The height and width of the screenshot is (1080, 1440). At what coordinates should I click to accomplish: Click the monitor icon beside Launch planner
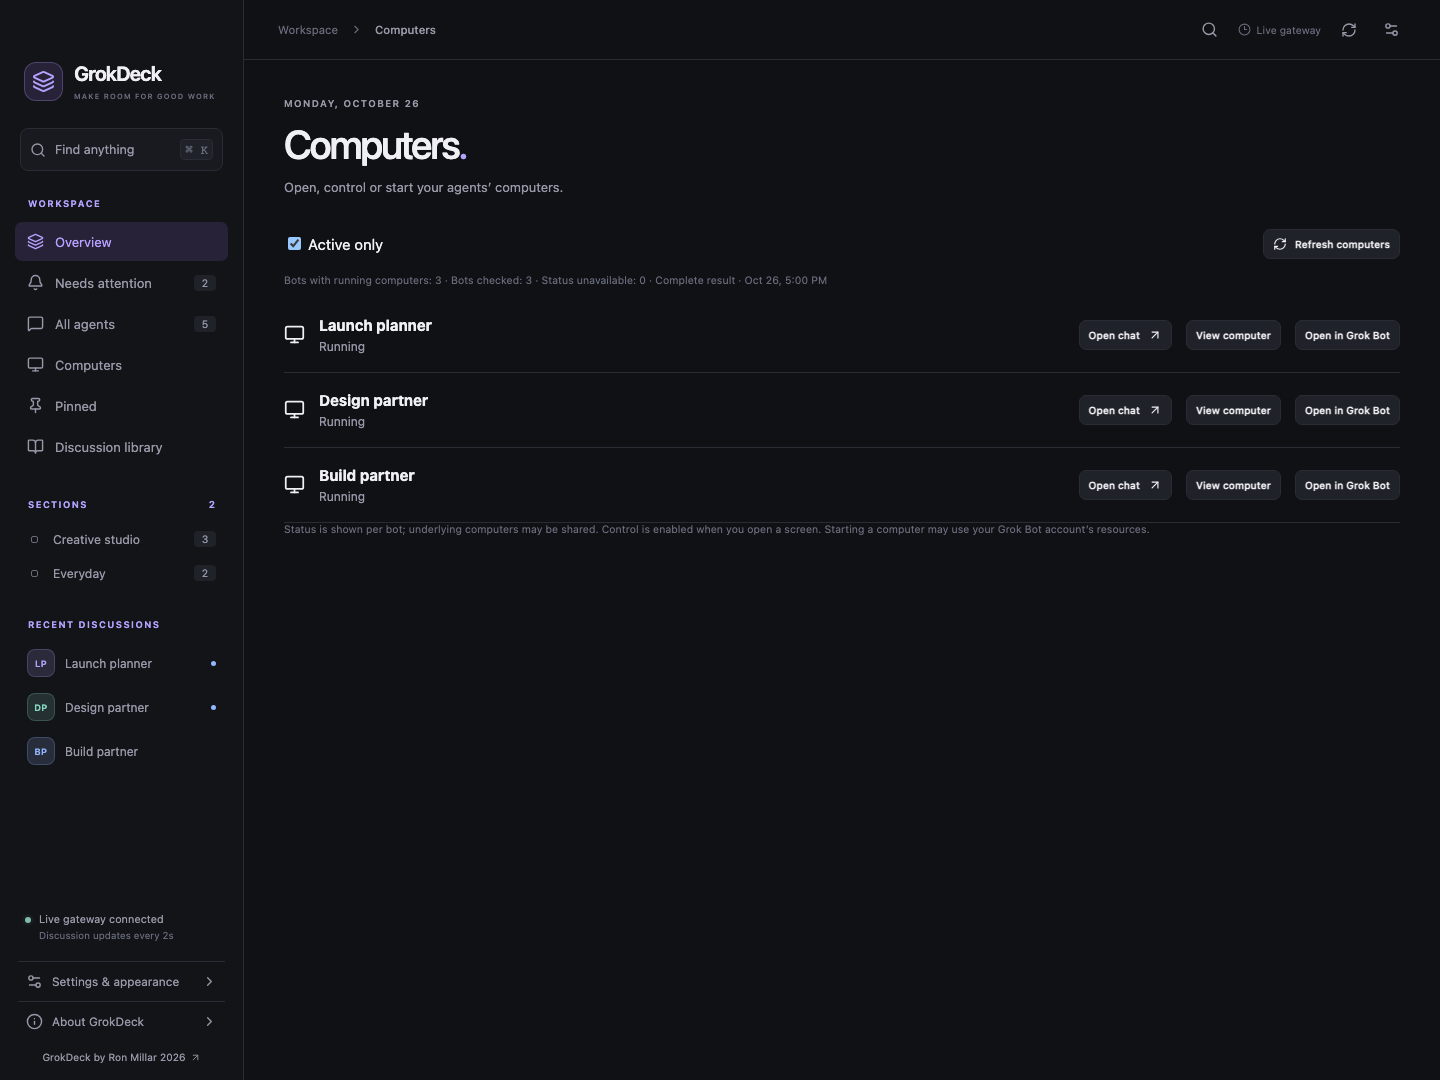[294, 335]
